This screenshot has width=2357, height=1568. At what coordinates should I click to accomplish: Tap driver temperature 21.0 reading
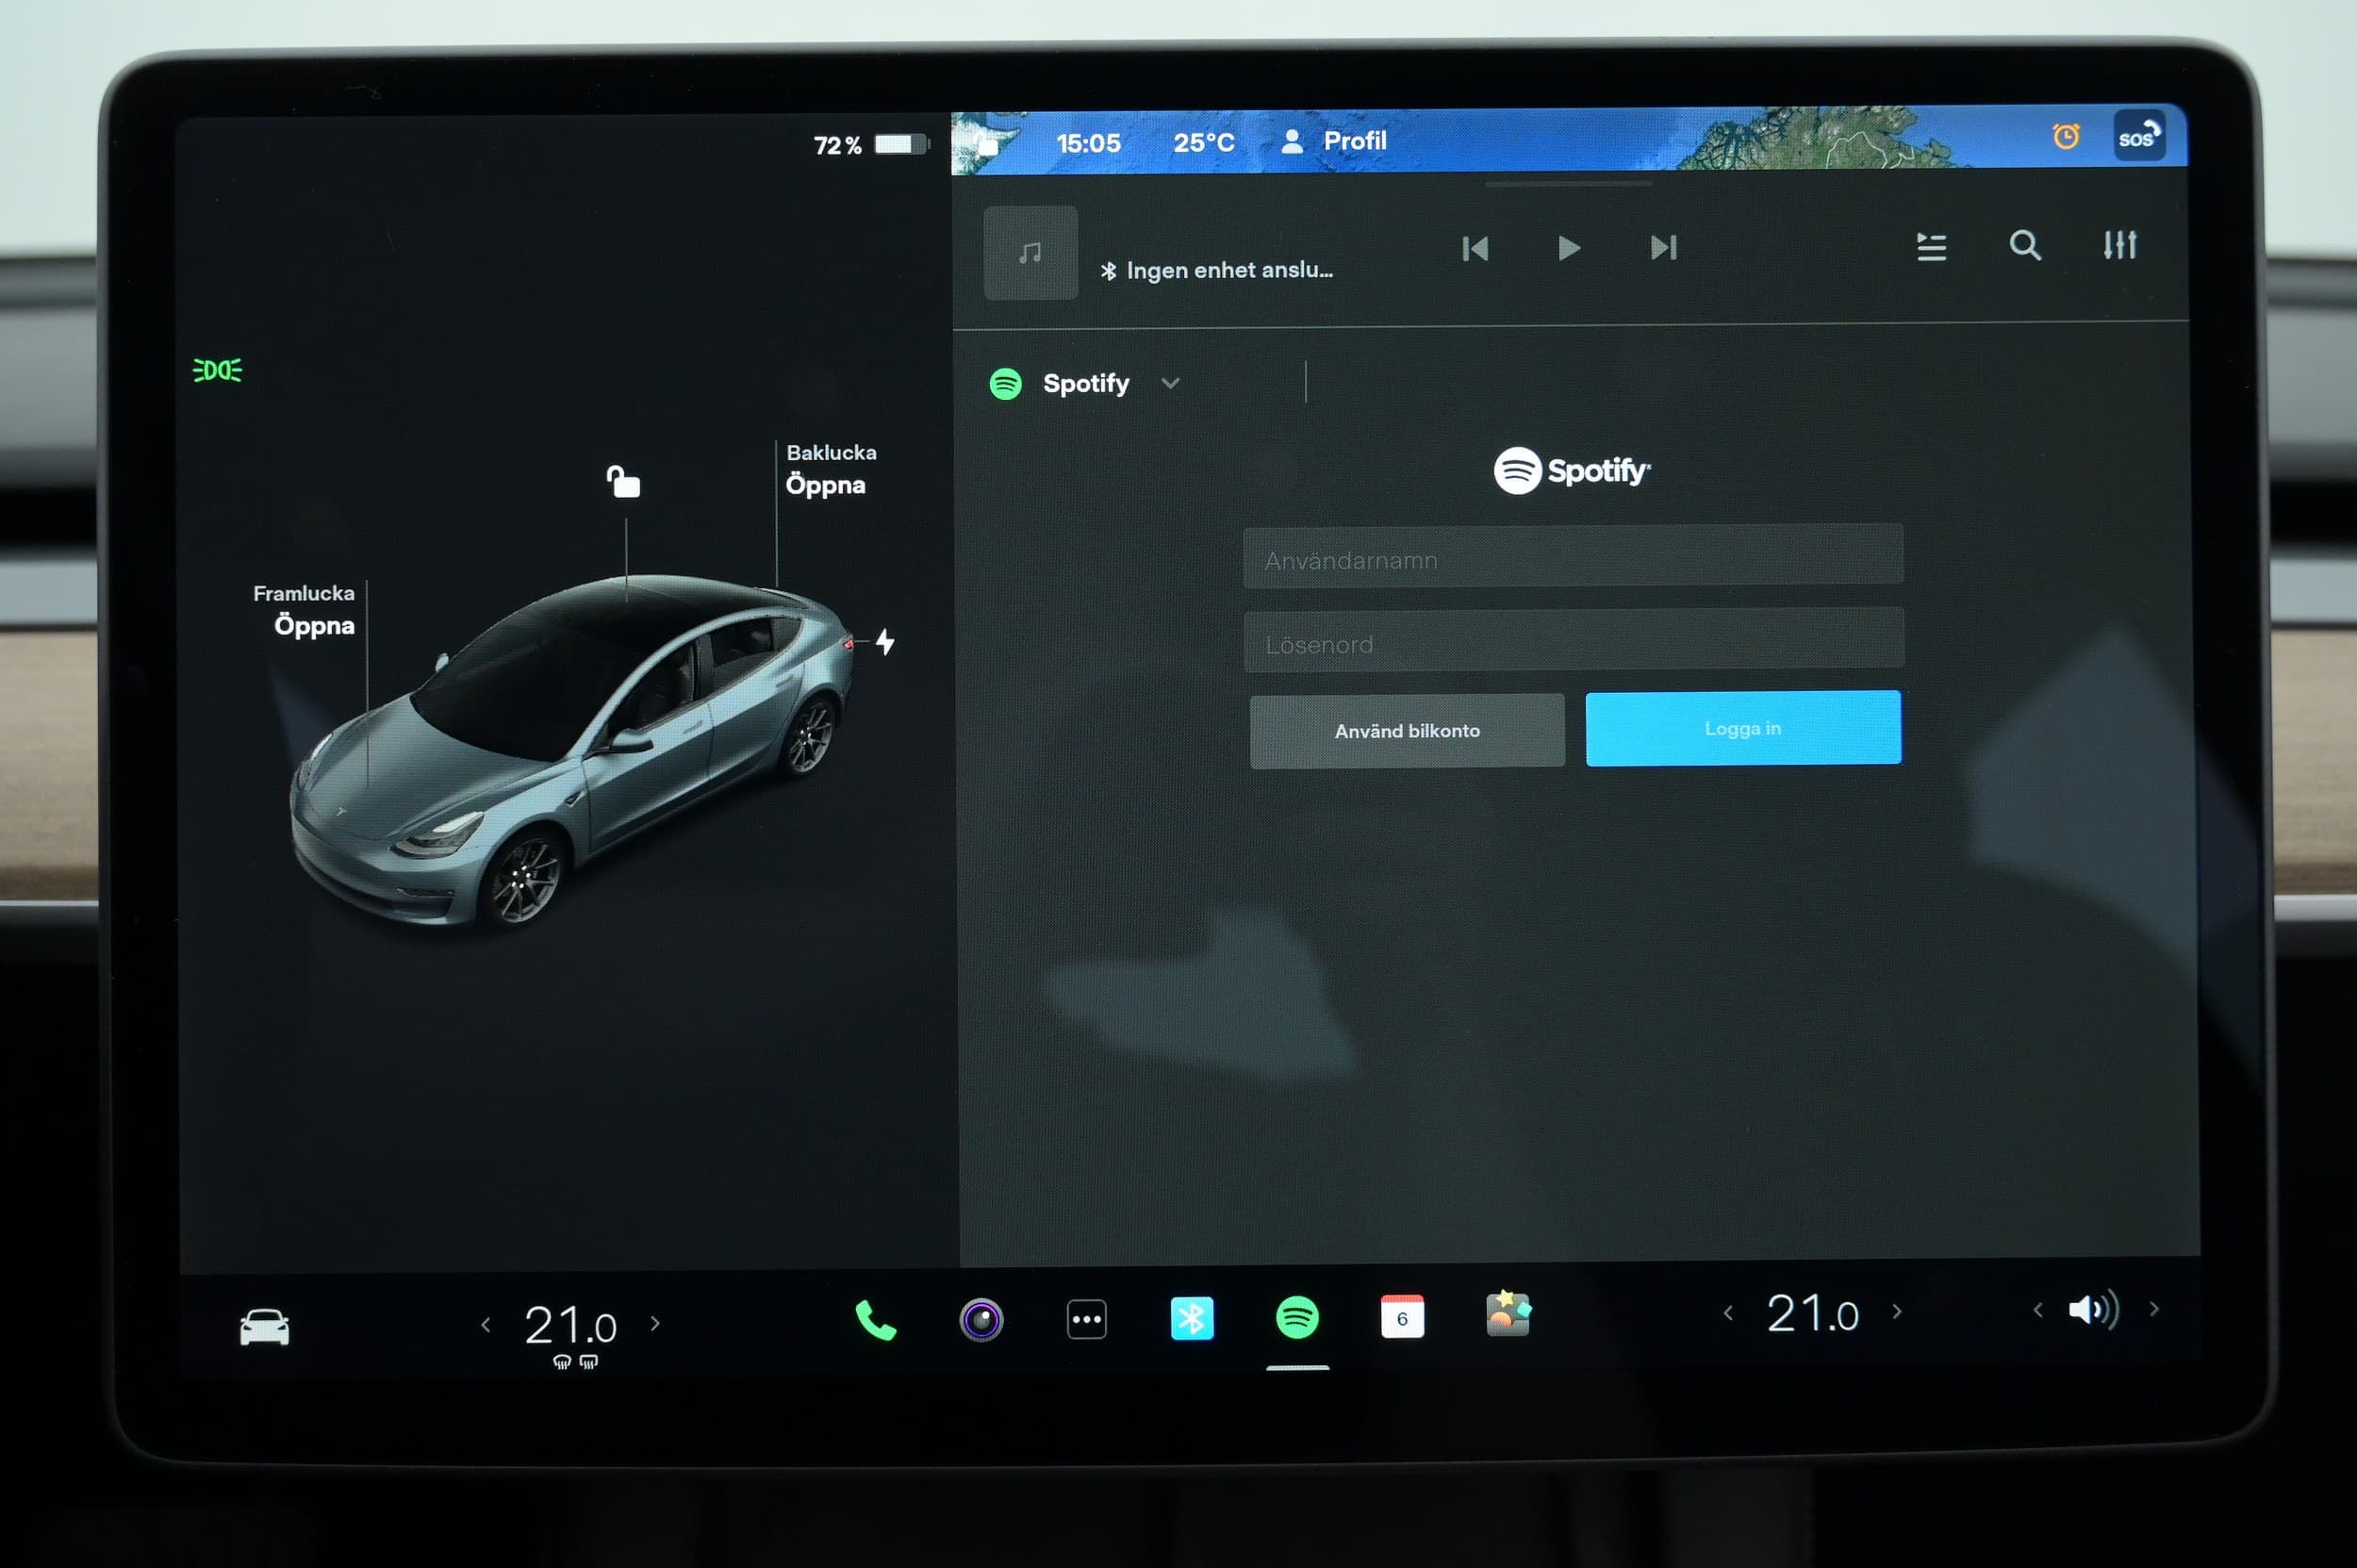pyautogui.click(x=570, y=1325)
